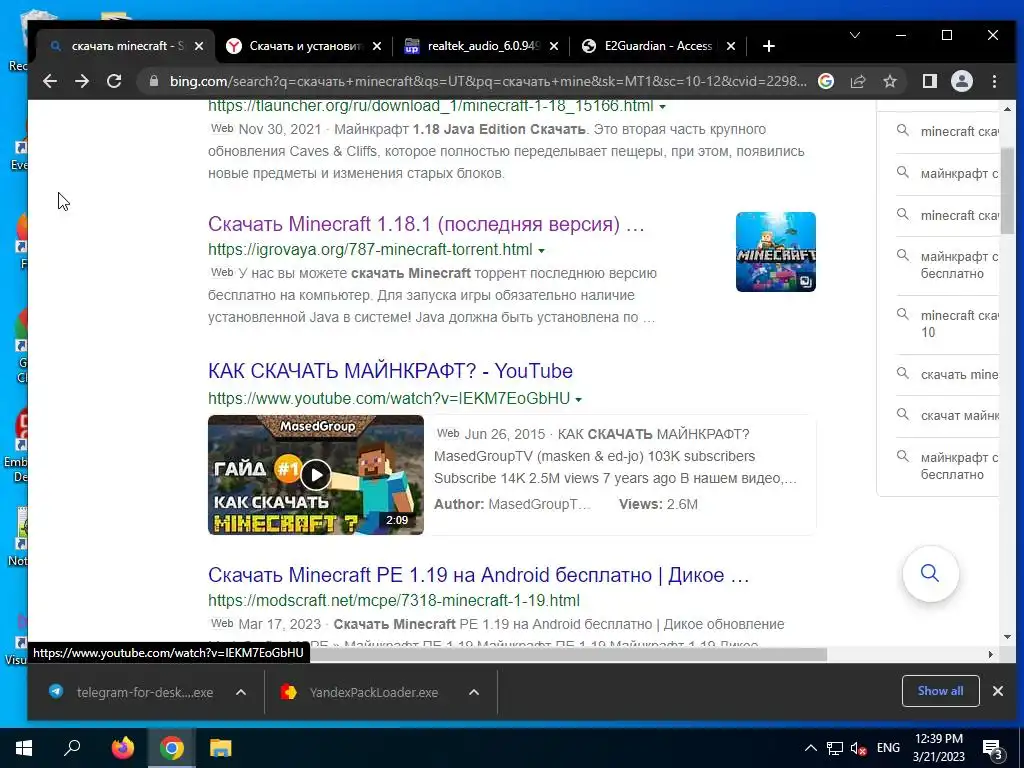Viewport: 1024px width, 768px height.
Task: Open Скачать Minecraft 1.18.1 result link
Action: (426, 224)
